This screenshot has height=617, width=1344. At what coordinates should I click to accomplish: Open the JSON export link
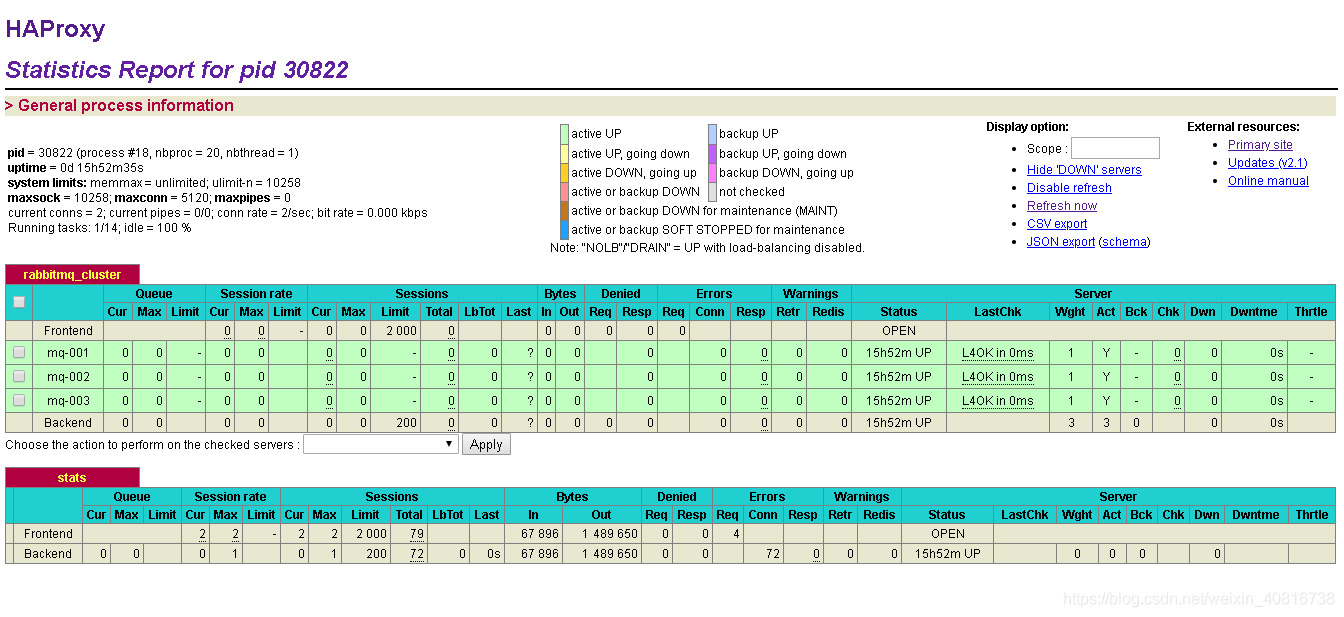coord(1061,242)
